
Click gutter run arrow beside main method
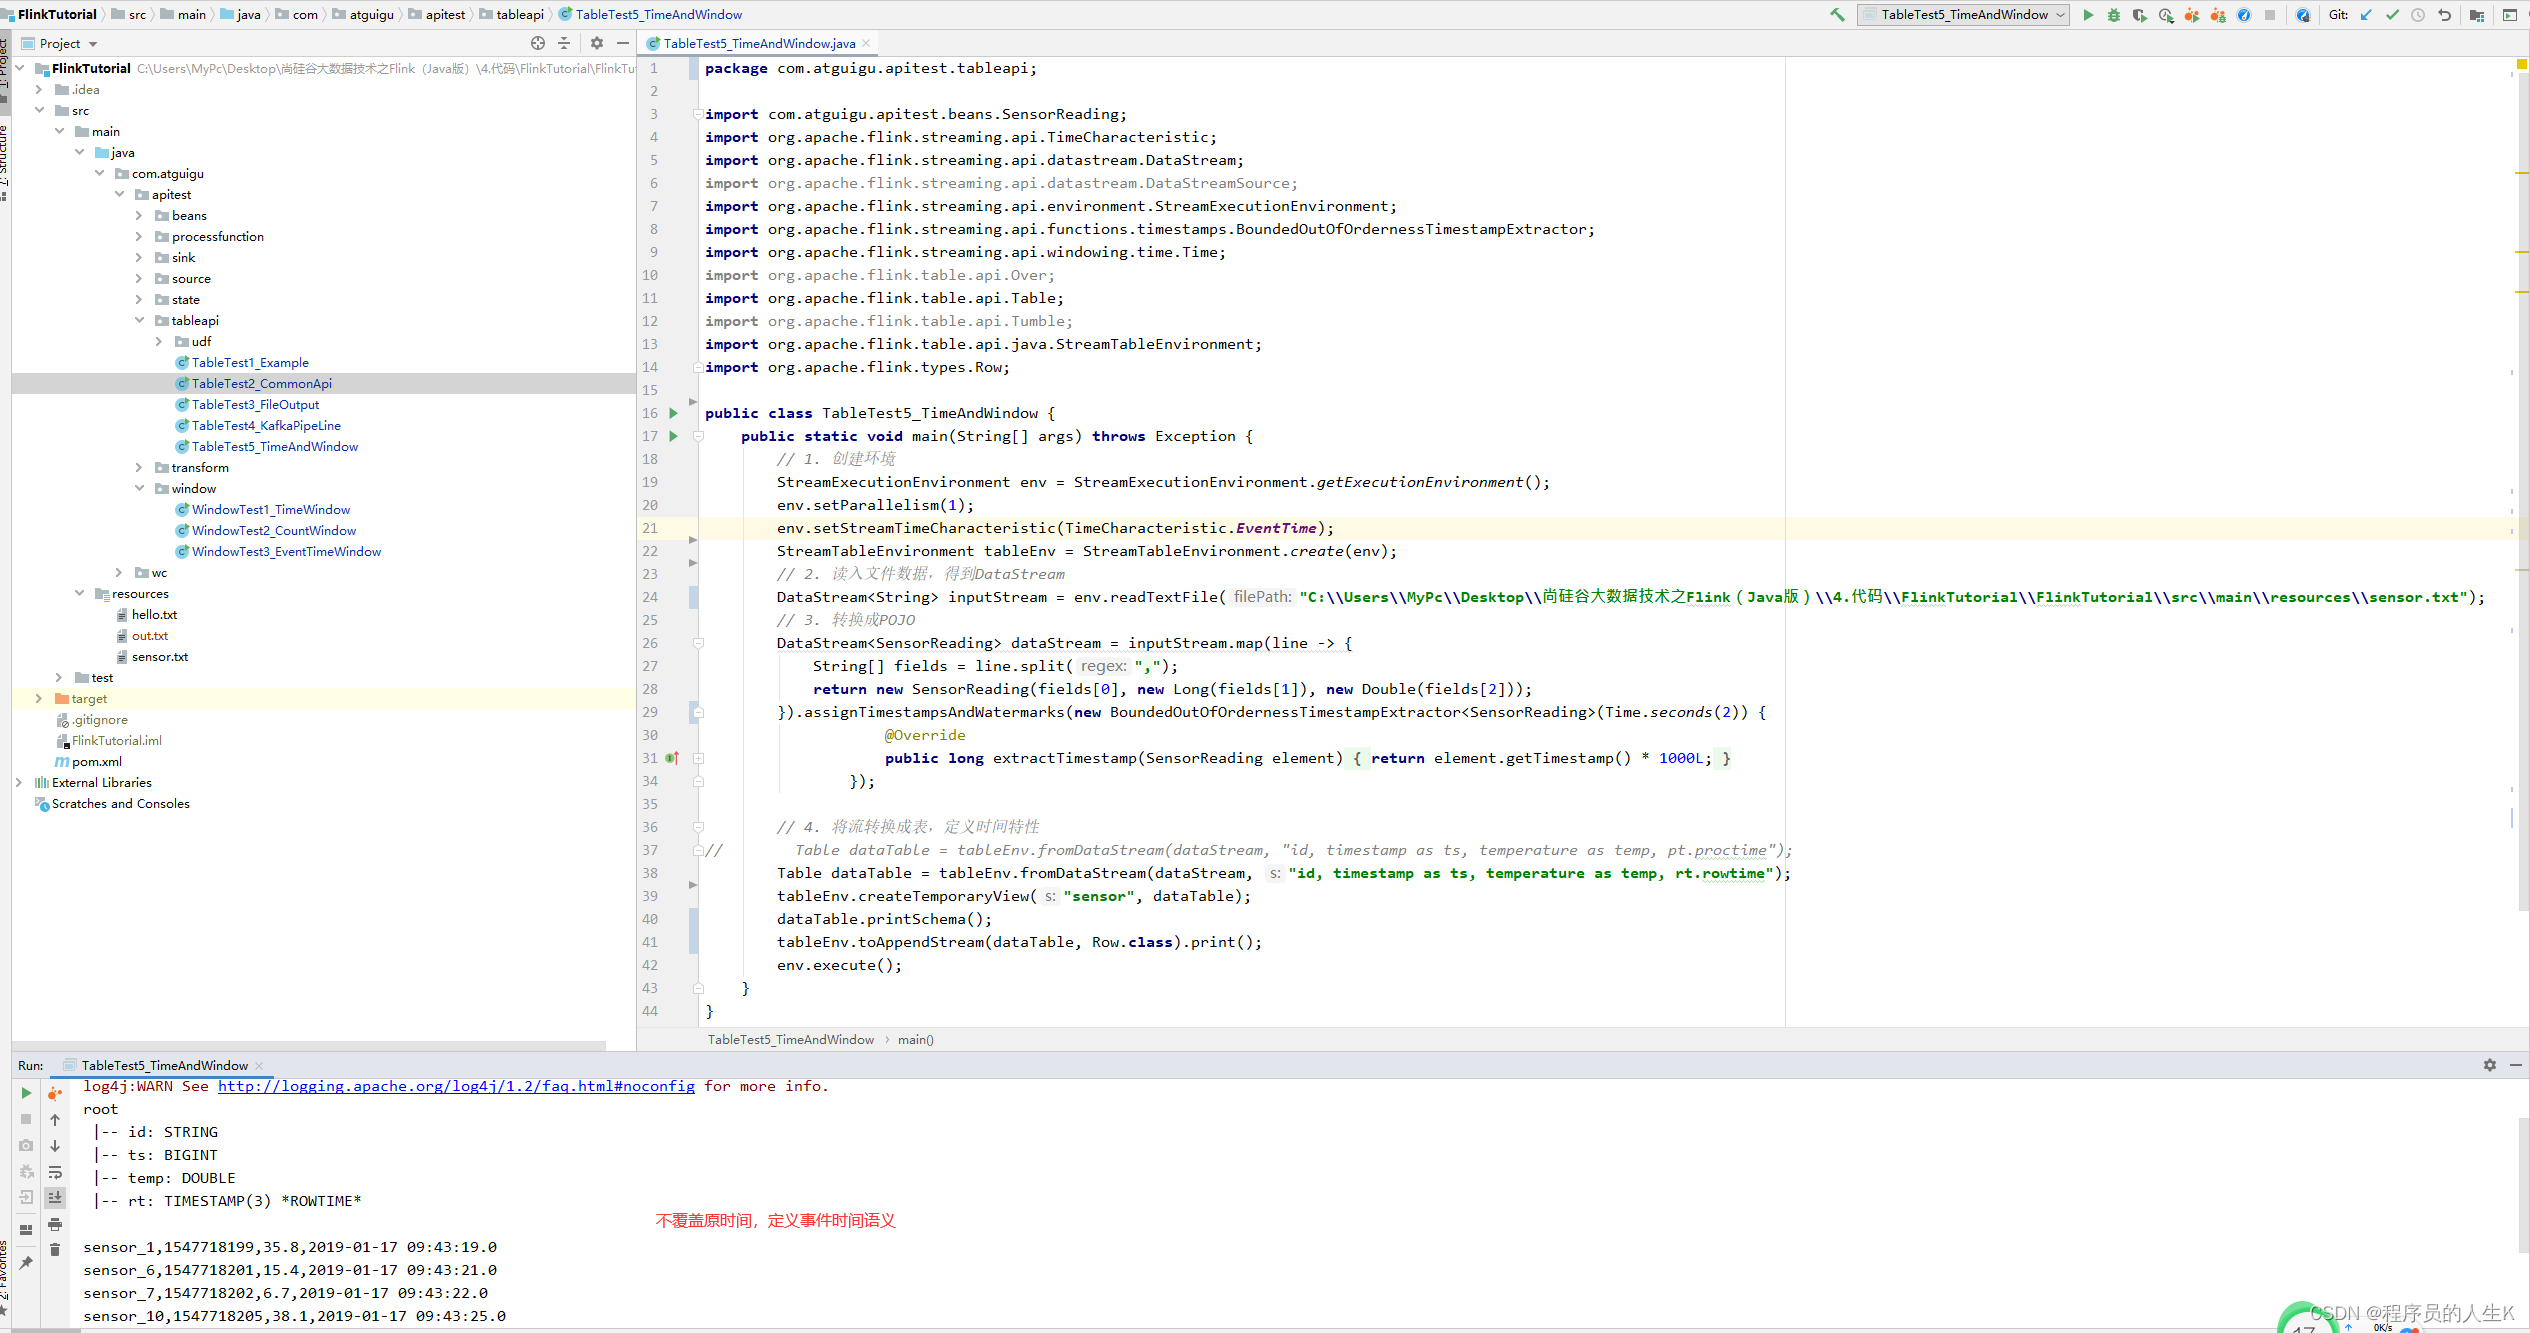coord(673,436)
